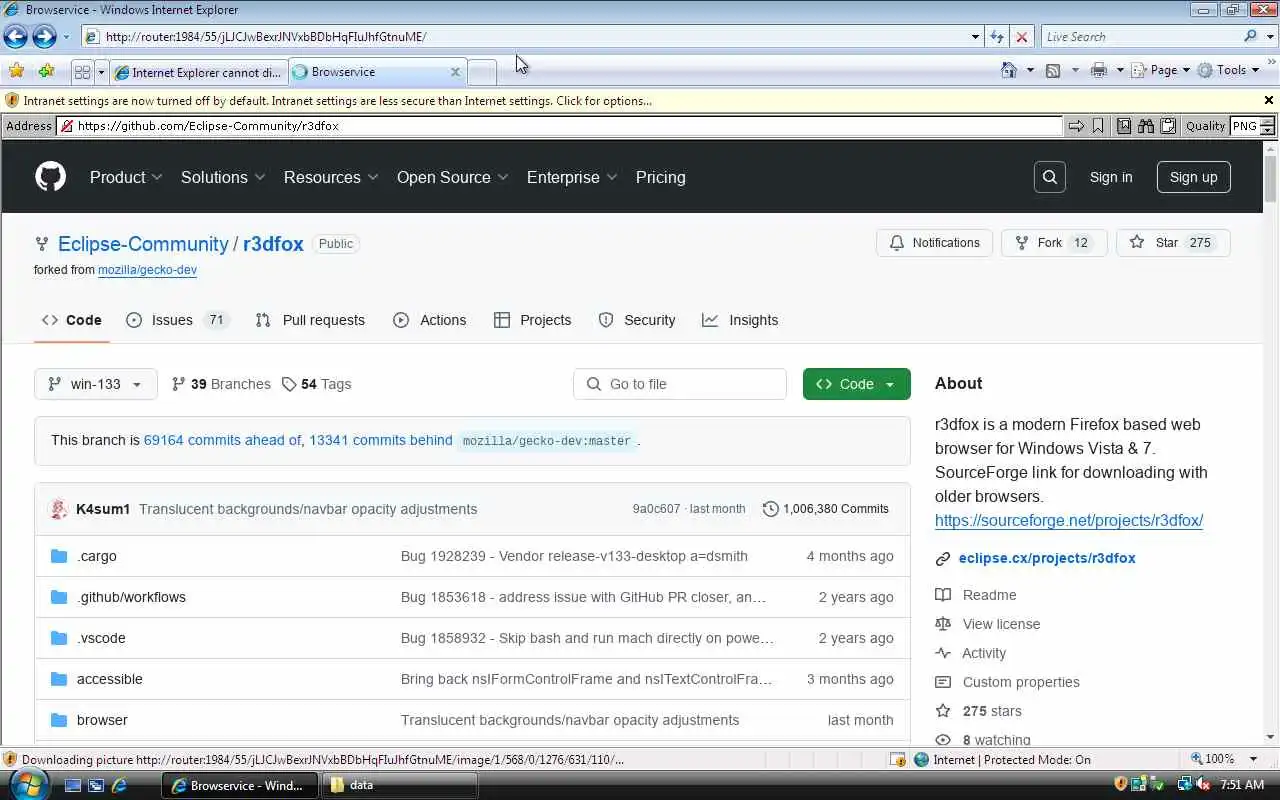Expand Tools menu dropdown

(x=1254, y=70)
